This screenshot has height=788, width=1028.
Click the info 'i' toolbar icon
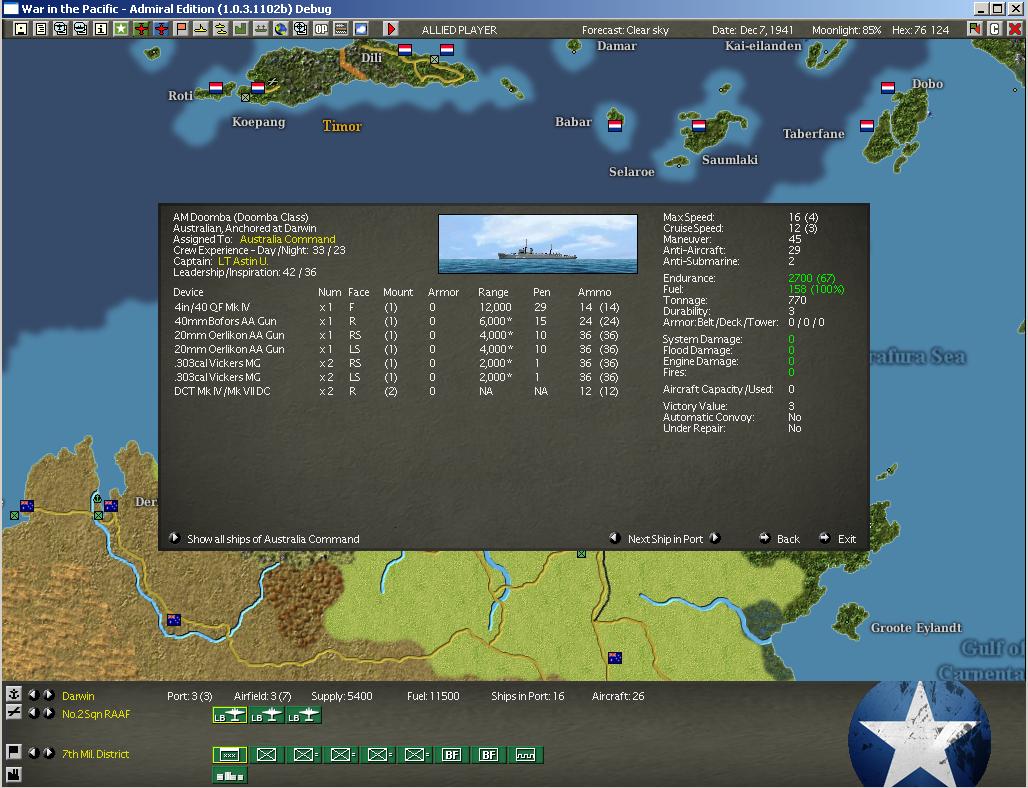click(x=100, y=29)
